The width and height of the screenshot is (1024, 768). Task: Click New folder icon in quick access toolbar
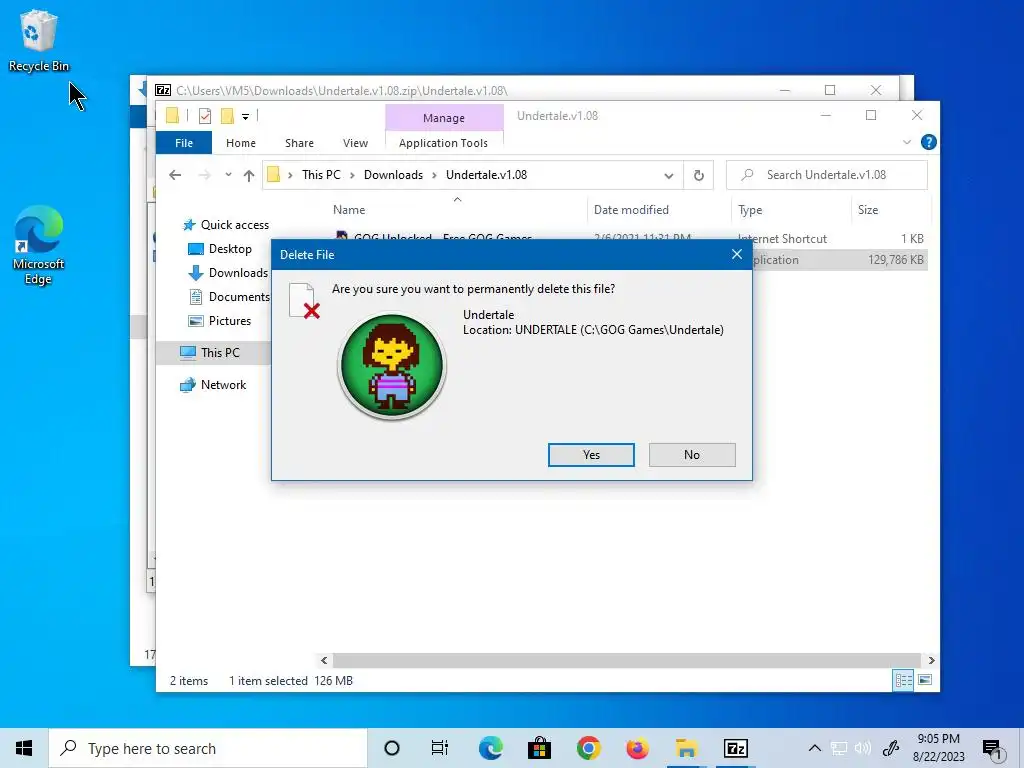click(x=227, y=116)
